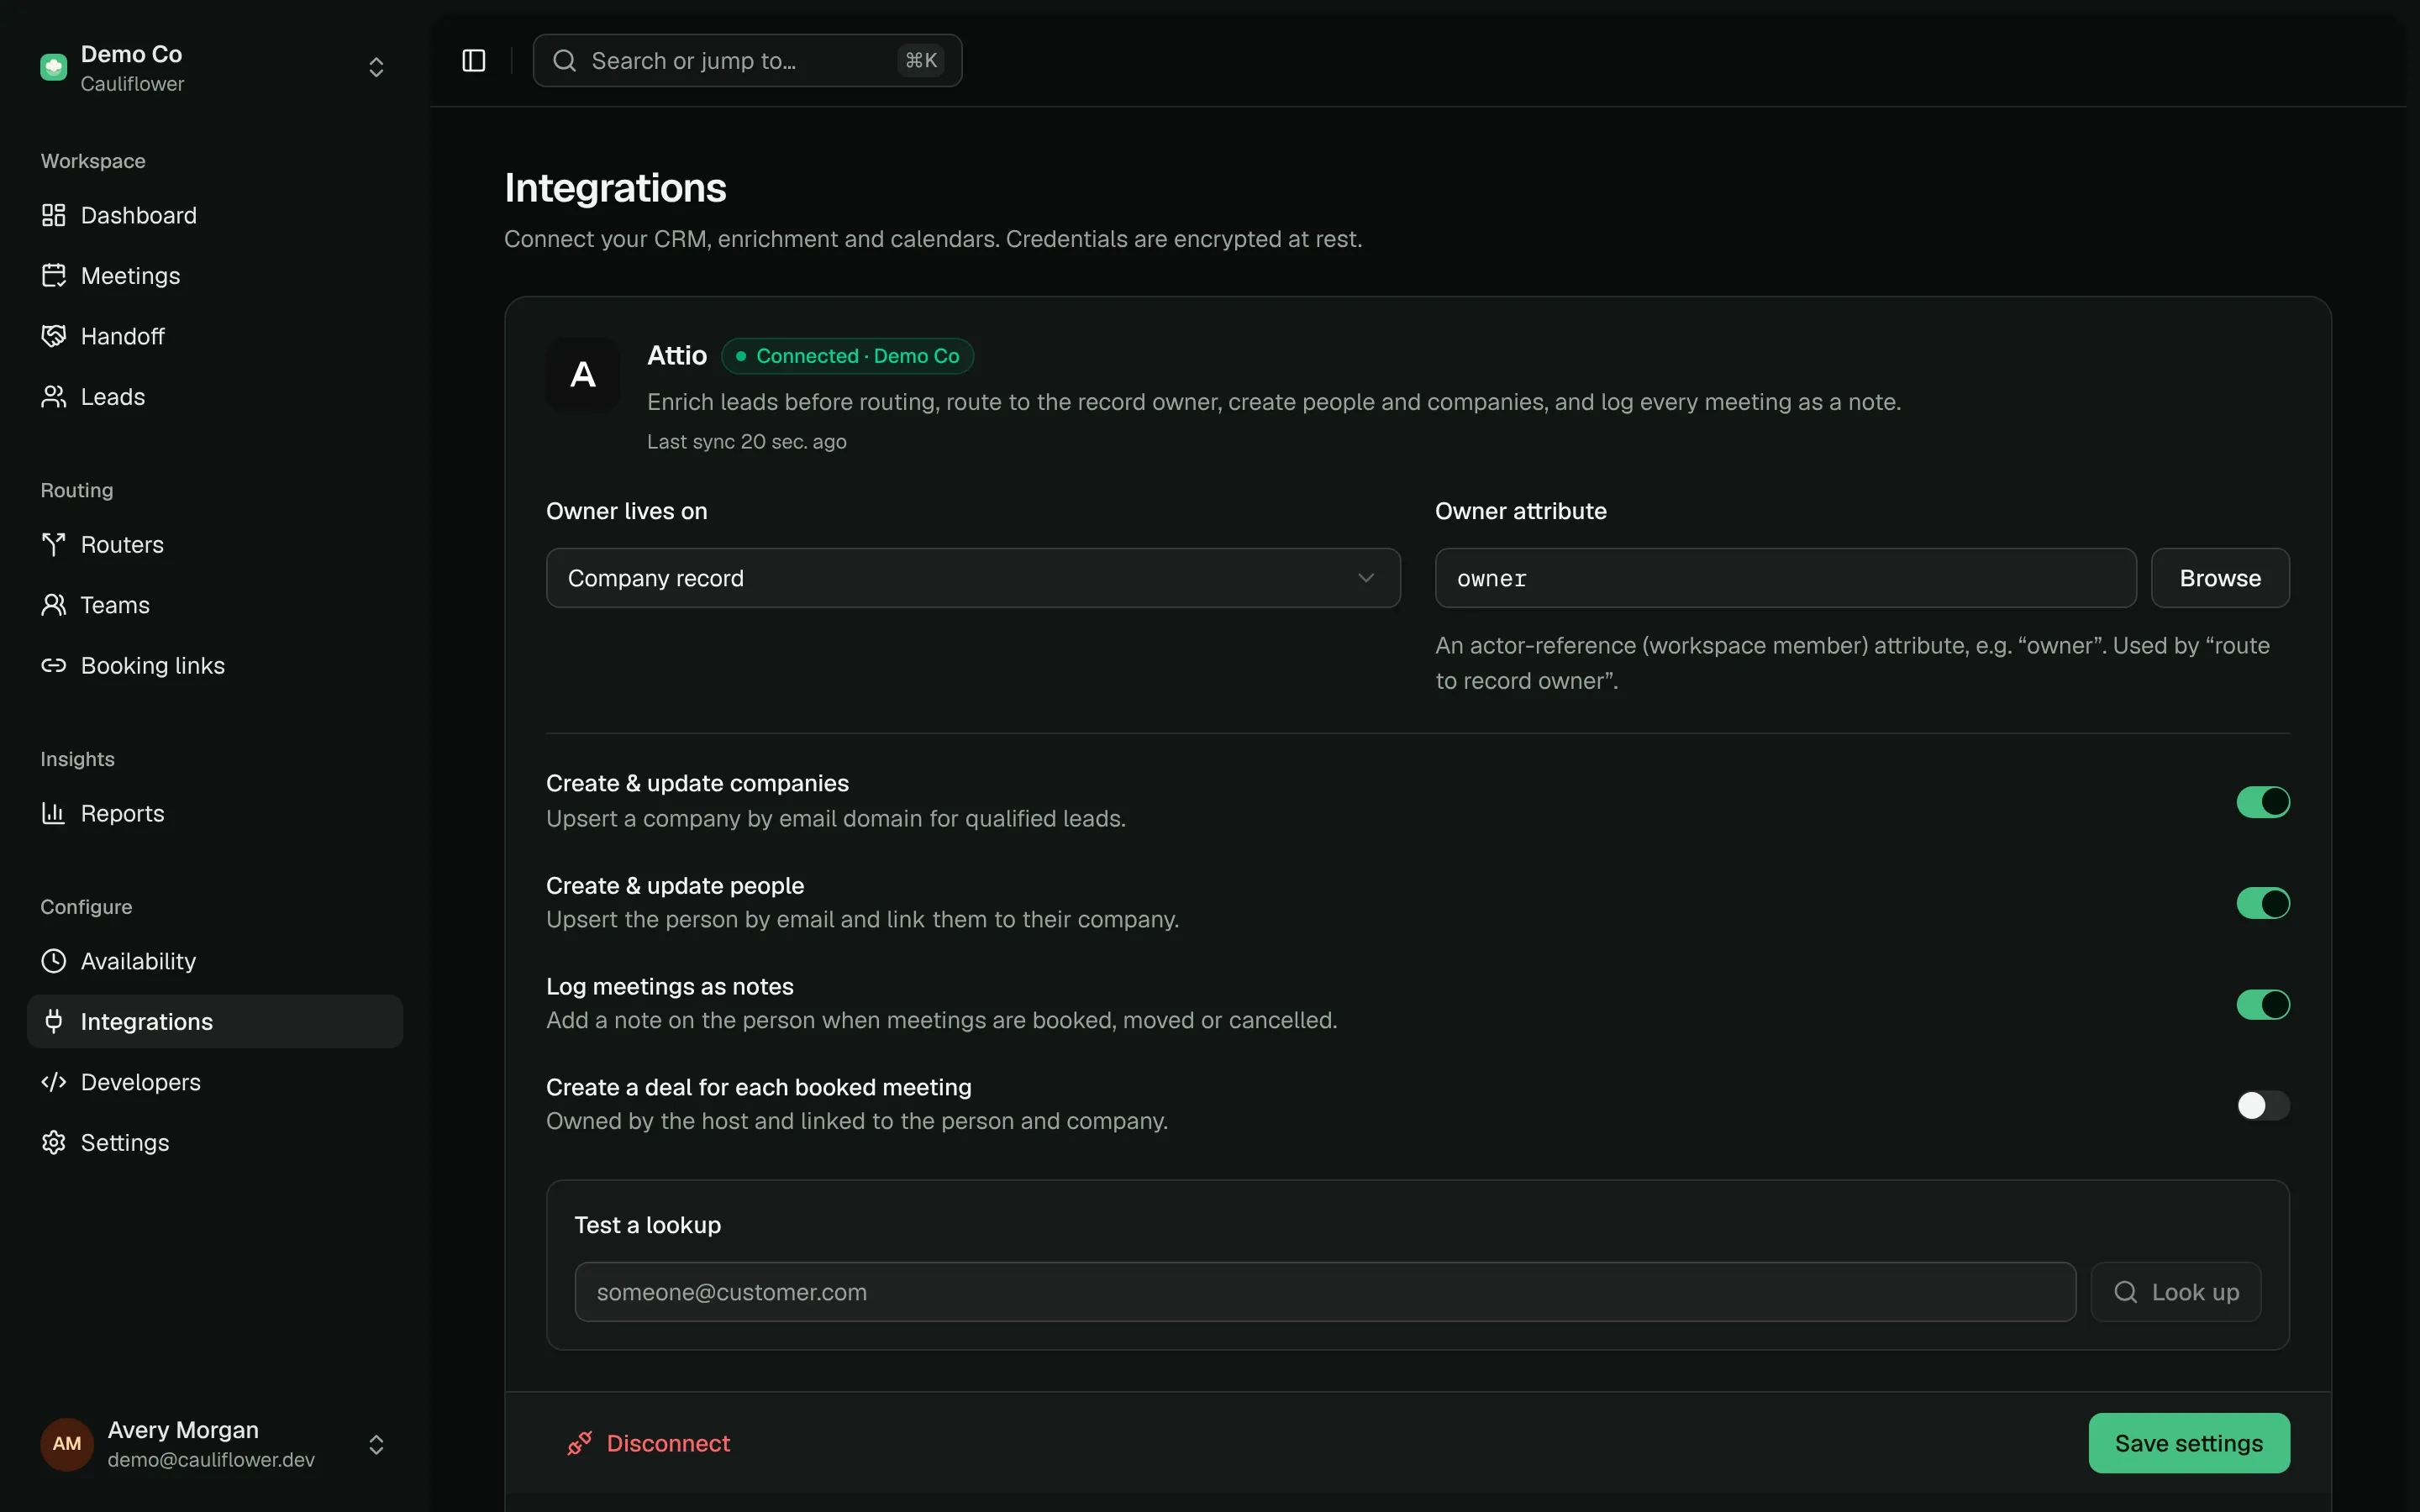
Task: Open the Developers section
Action: point(215,1082)
